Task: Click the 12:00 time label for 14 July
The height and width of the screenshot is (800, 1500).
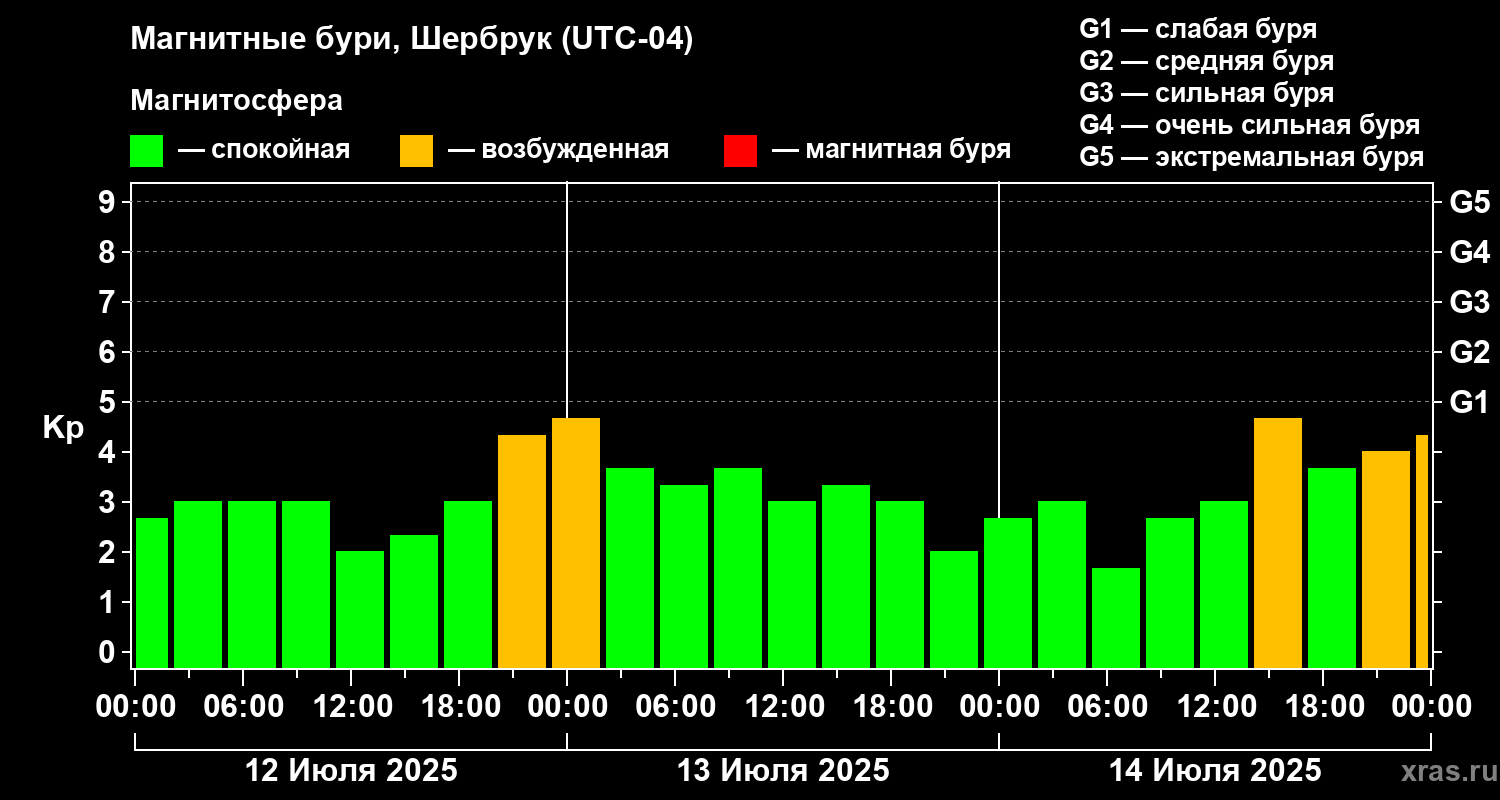Action: (x=1215, y=706)
